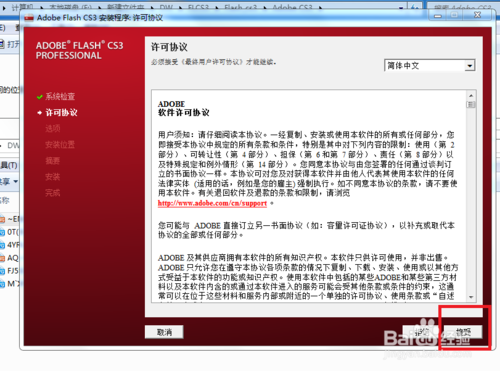Select the 安装 step in sidebar
The image size is (500, 371).
[53, 177]
